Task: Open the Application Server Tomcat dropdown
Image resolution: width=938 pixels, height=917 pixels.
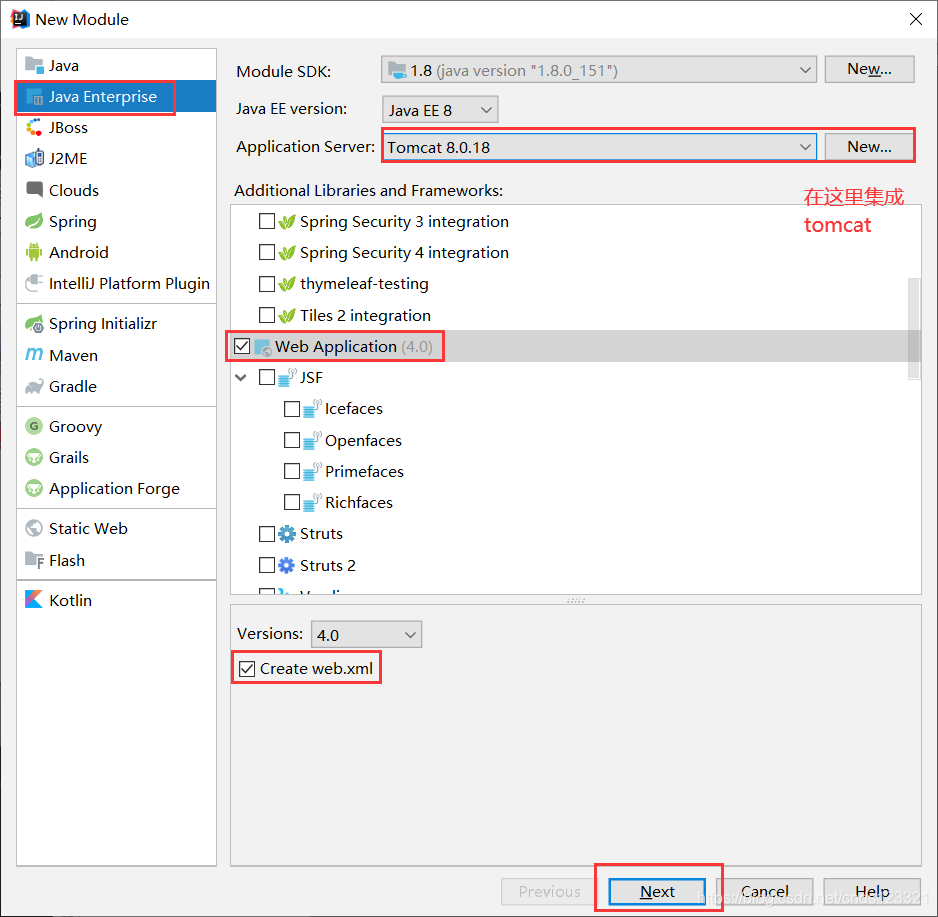Action: (x=600, y=147)
